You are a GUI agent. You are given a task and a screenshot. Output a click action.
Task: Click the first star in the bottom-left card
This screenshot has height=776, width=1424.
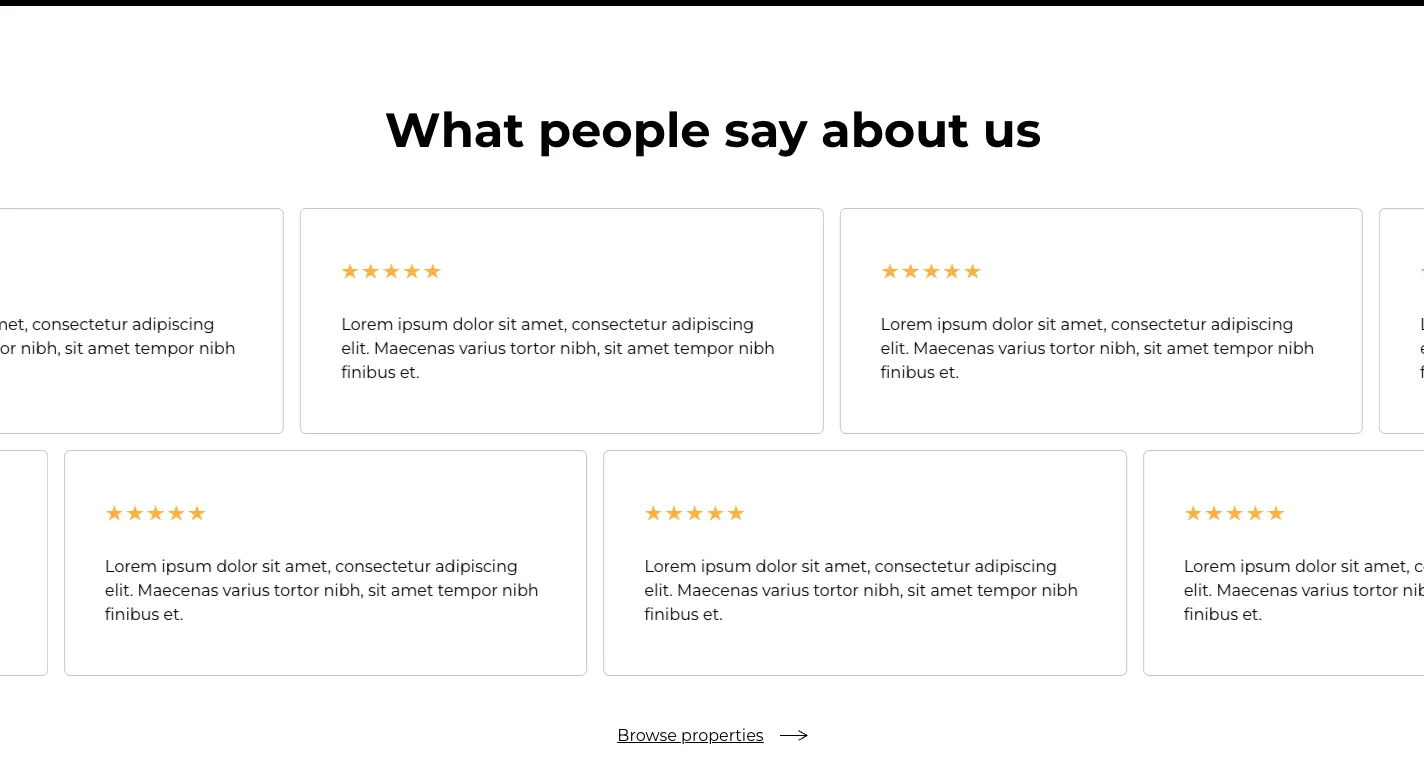coord(114,513)
